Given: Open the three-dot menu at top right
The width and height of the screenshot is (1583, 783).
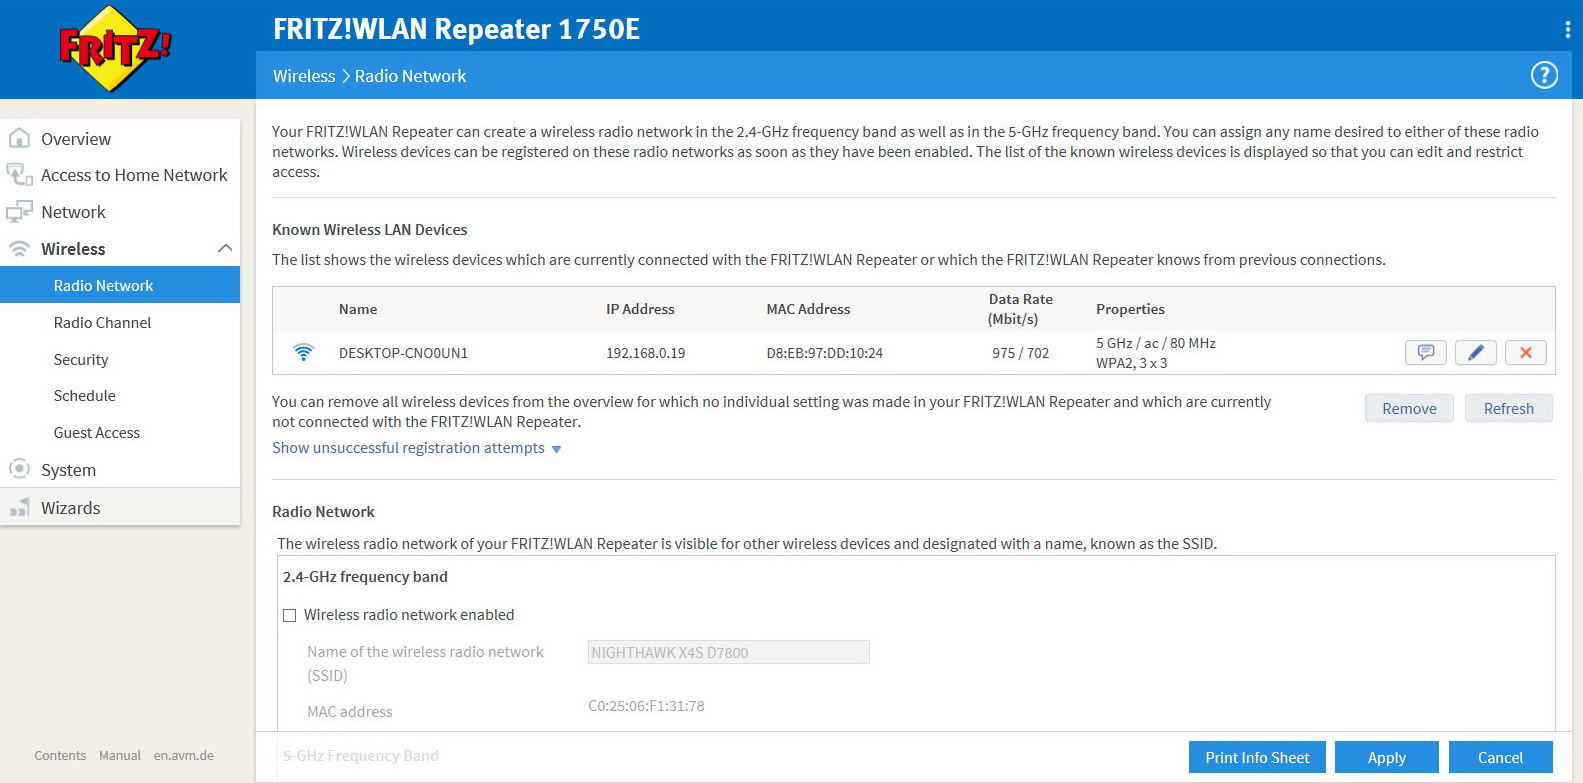Looking at the screenshot, I should 1567,29.
